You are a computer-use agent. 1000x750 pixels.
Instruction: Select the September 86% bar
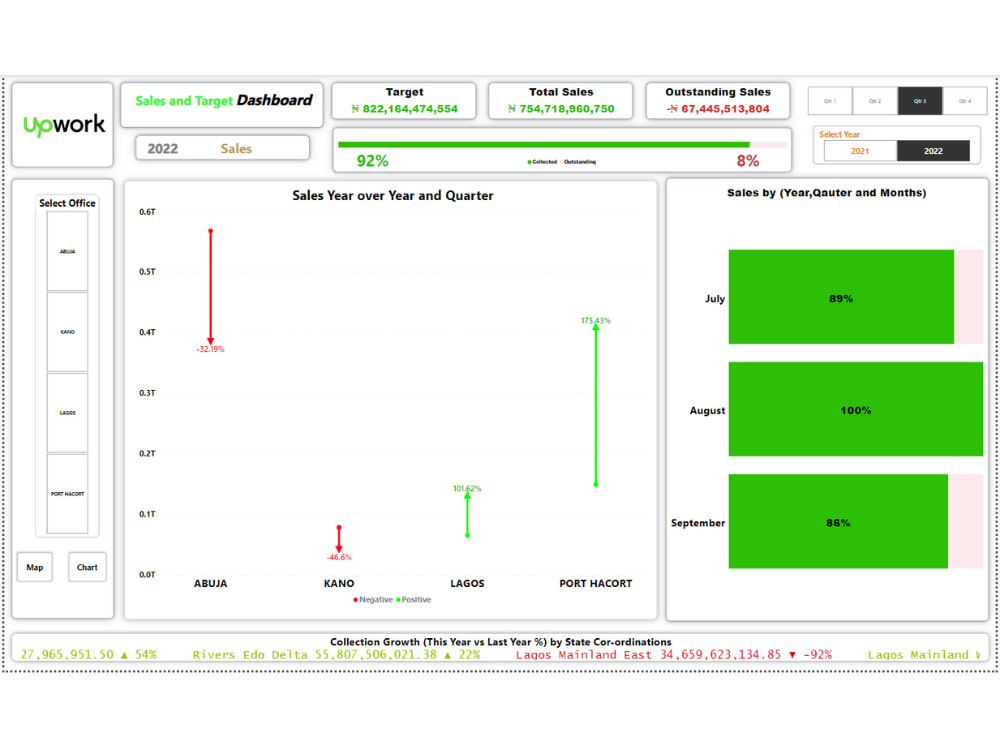[838, 522]
